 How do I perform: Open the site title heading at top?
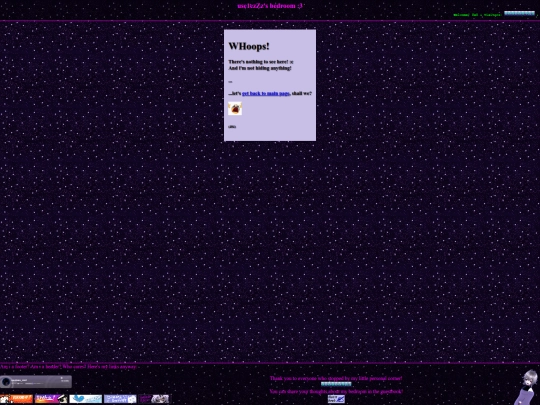point(270,6)
